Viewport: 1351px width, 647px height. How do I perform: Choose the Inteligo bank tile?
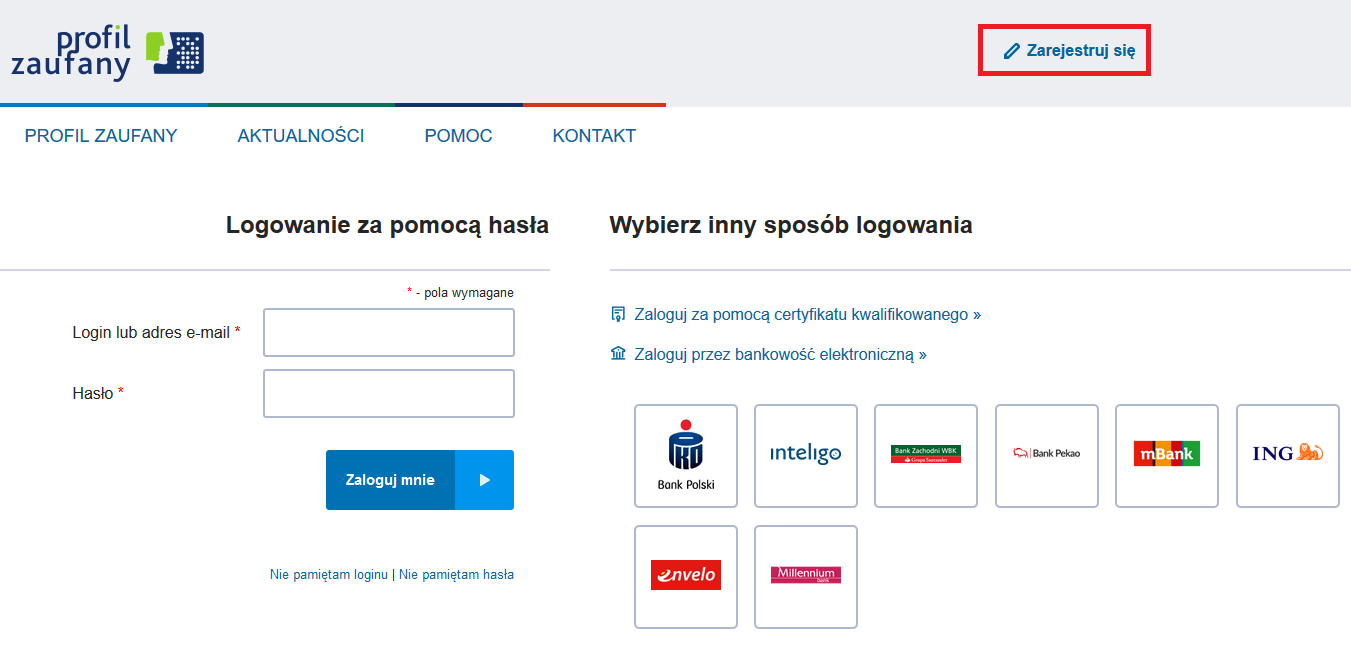806,456
